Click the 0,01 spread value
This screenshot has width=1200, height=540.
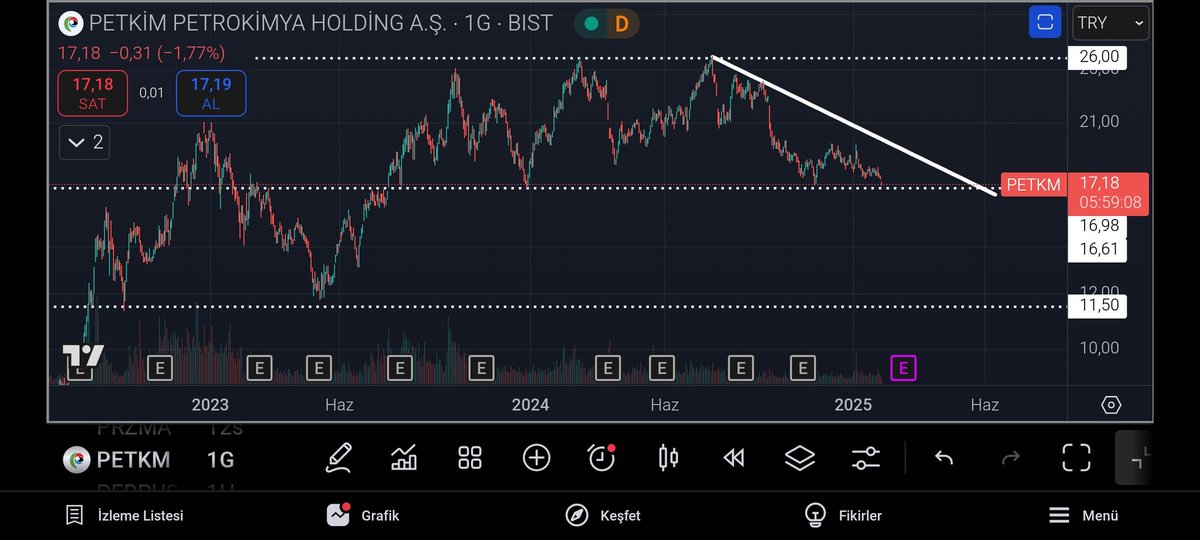point(151,93)
